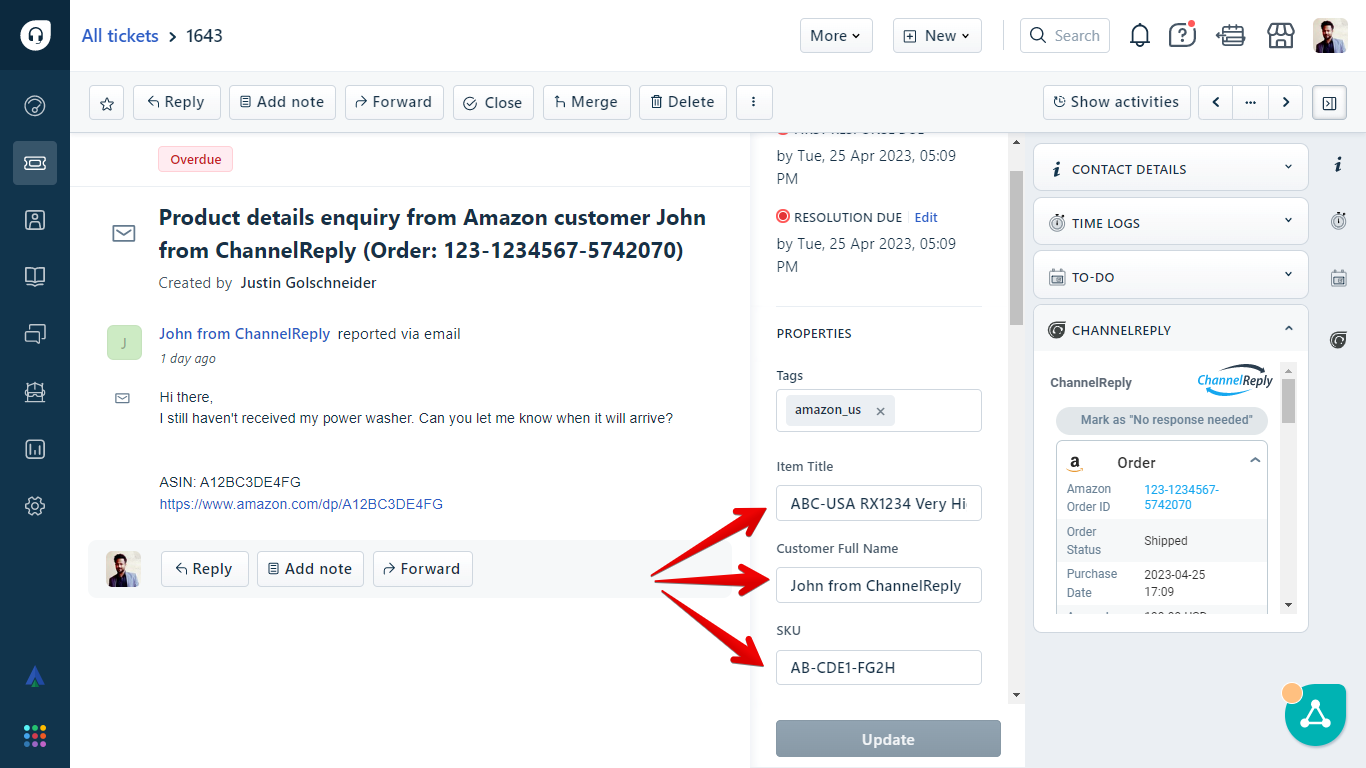Open Amazon Order ID 123-1234567-5742070 link

pos(1181,497)
